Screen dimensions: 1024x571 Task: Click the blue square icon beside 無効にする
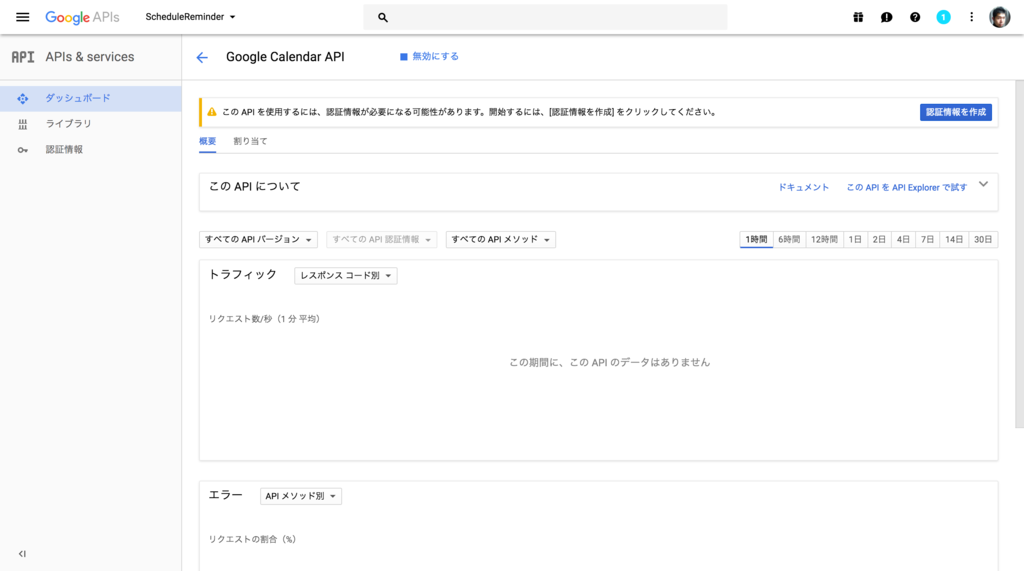click(x=404, y=57)
